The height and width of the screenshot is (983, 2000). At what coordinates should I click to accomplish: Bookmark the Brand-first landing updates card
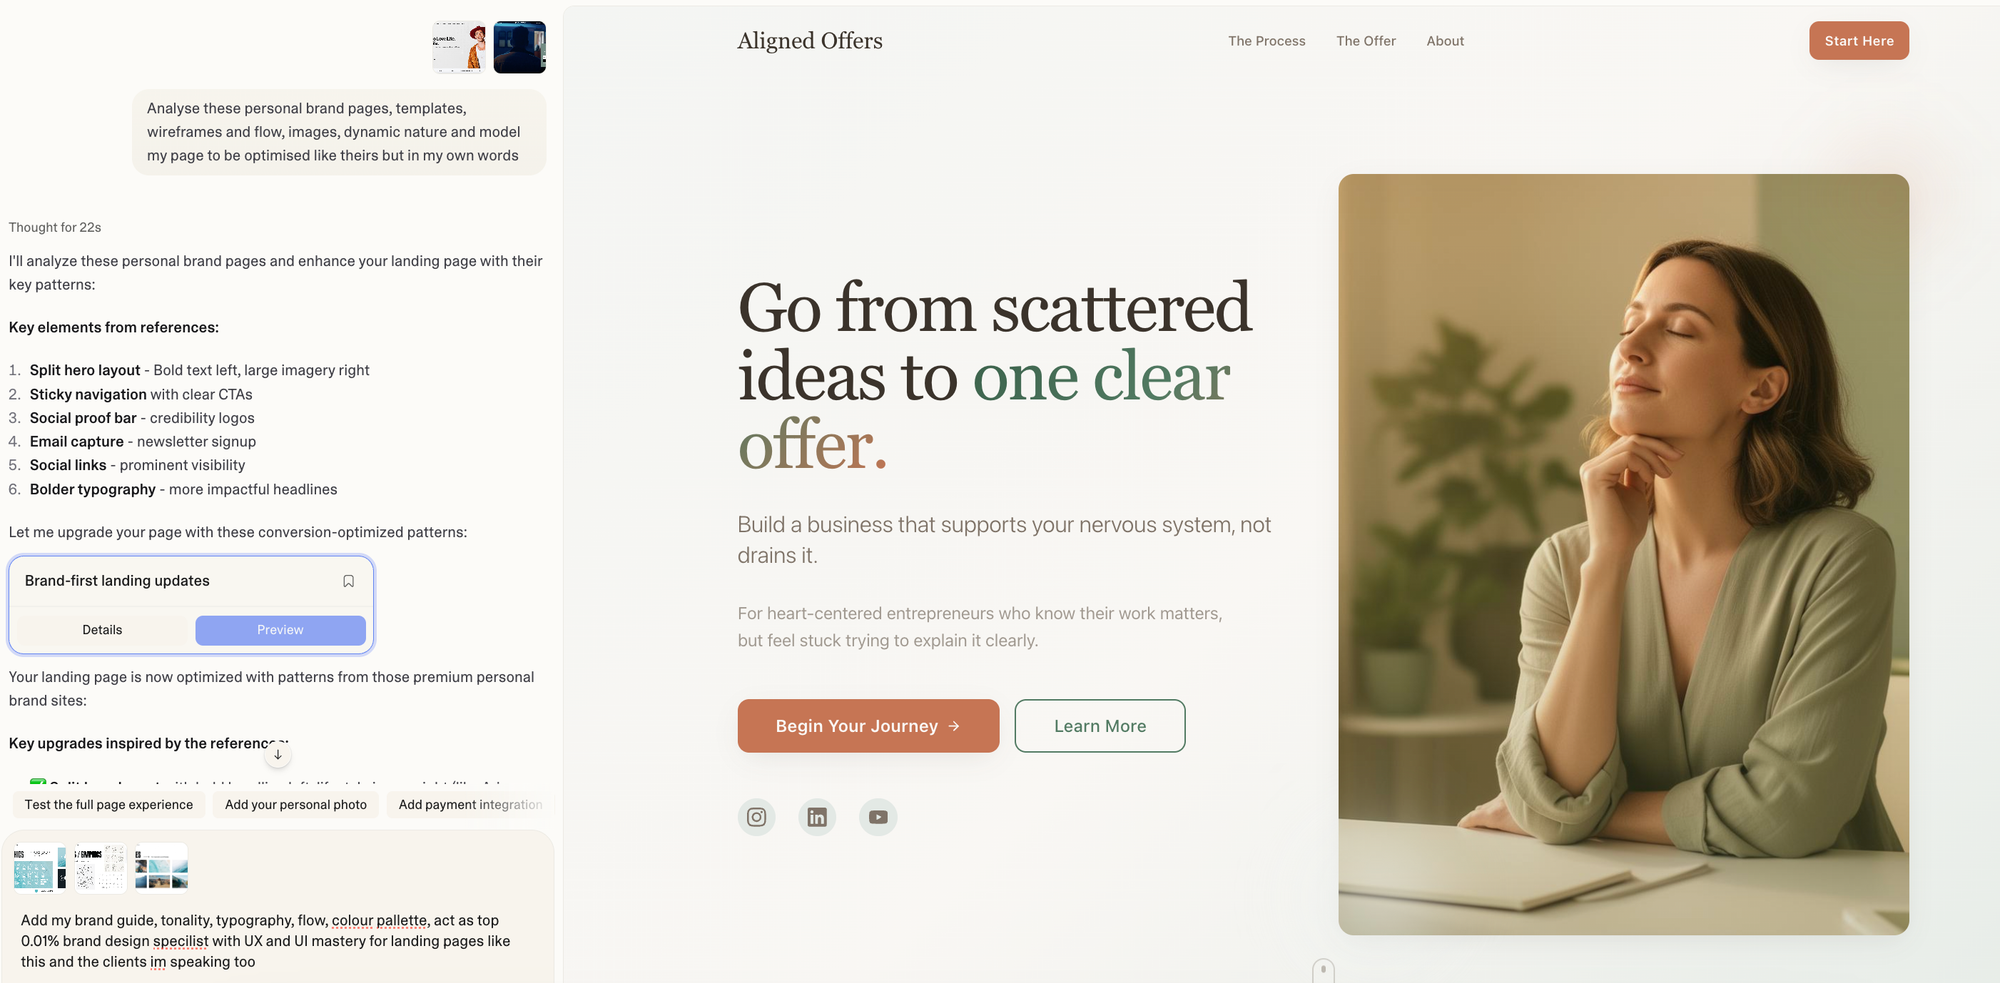pyautogui.click(x=348, y=581)
